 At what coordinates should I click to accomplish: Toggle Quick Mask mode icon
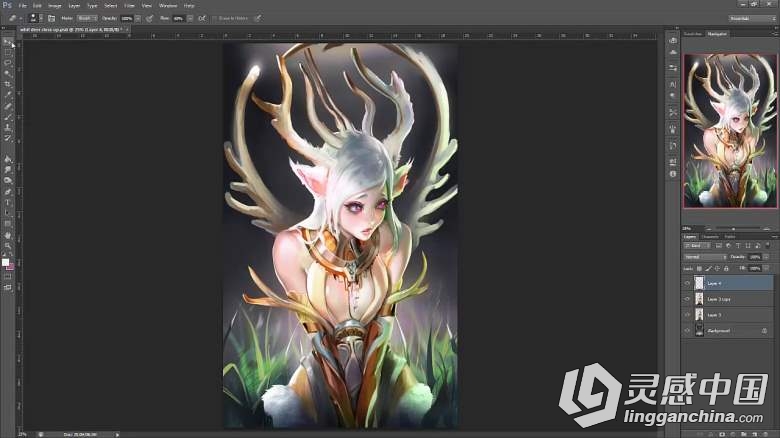(7, 277)
